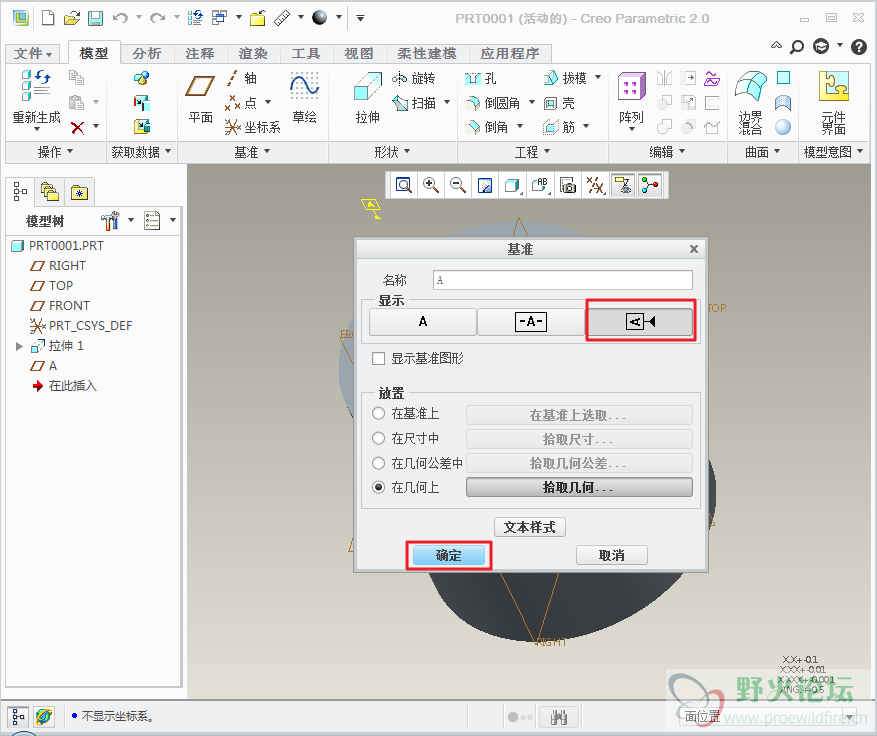The image size is (877, 736).
Task: Choose the Hole (孔) tool
Action: 480,78
